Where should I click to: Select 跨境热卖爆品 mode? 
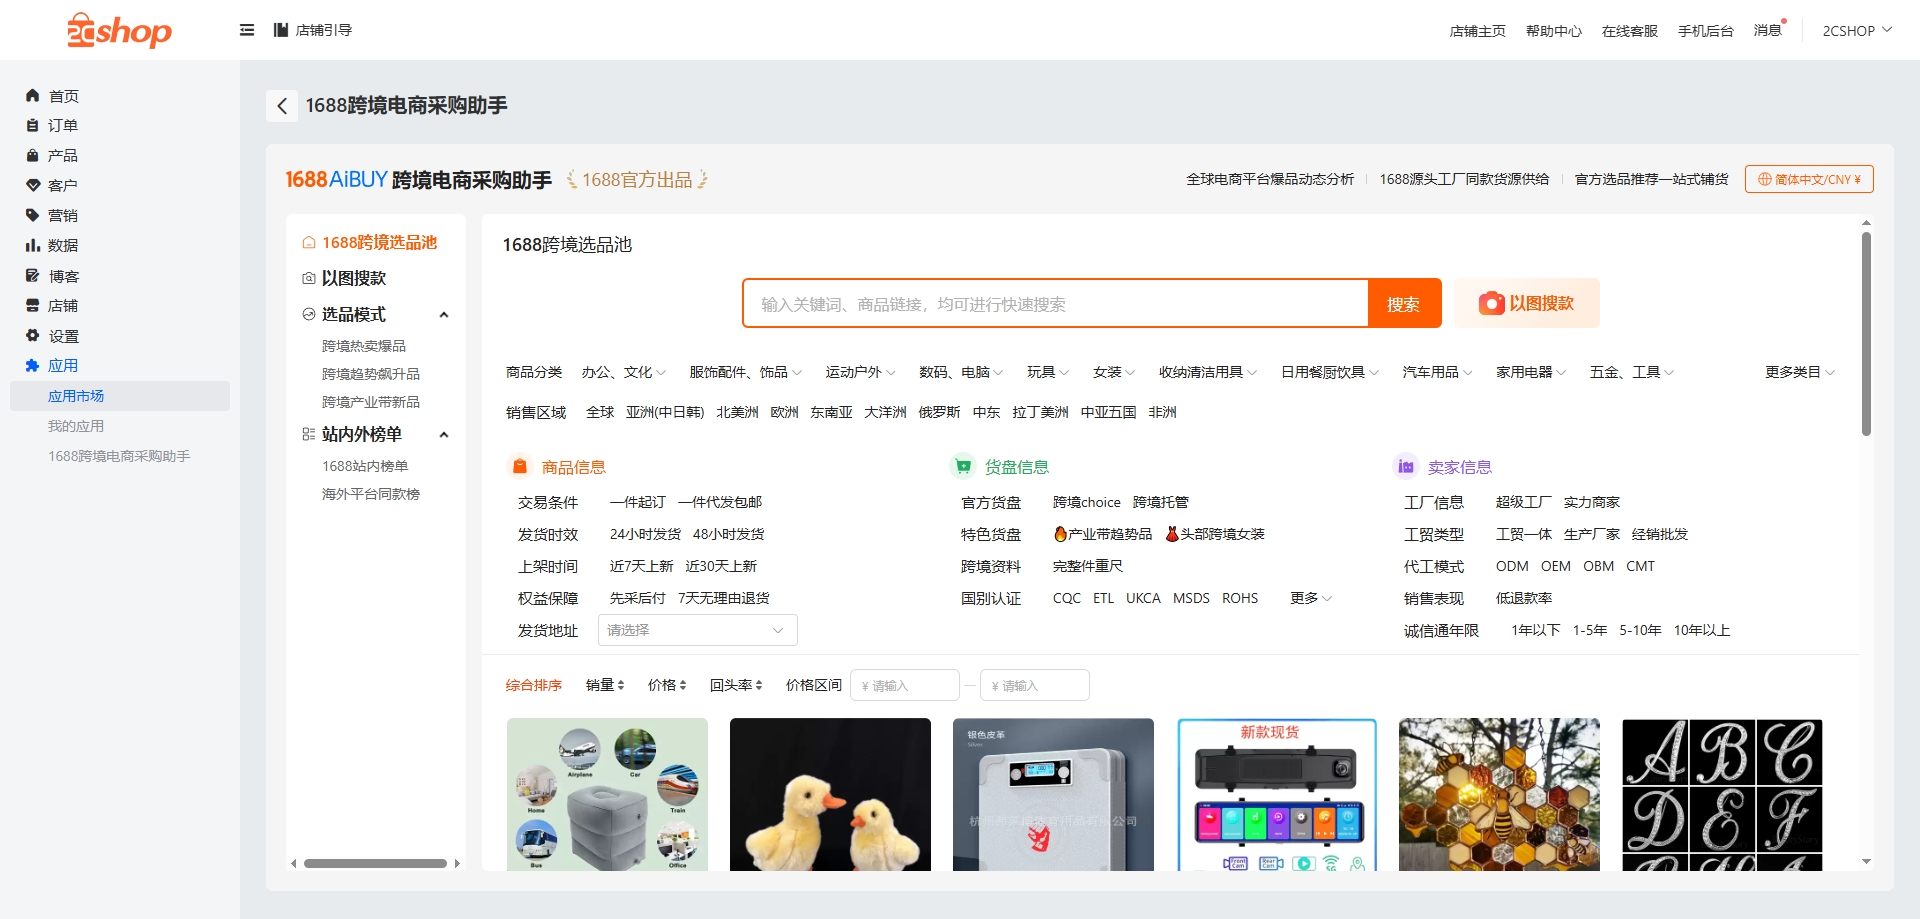click(x=364, y=346)
